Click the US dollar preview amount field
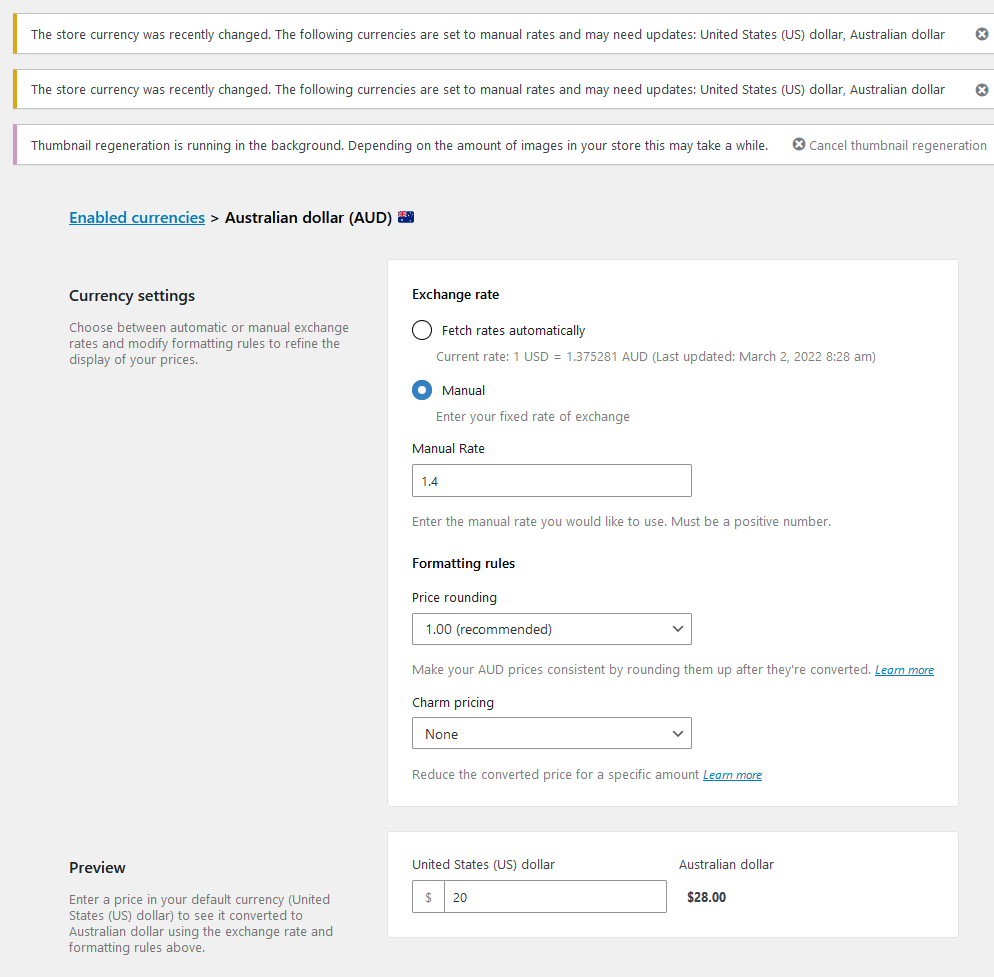 [555, 897]
